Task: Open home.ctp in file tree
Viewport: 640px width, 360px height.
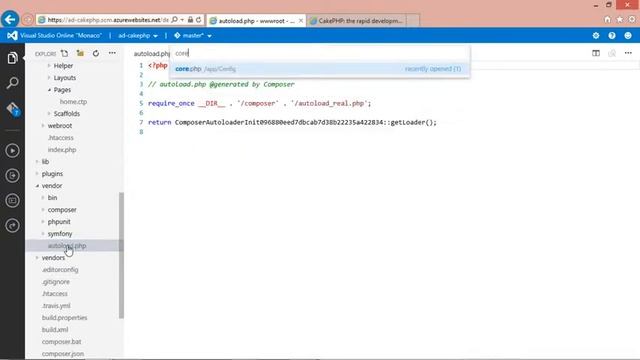Action: point(73,102)
